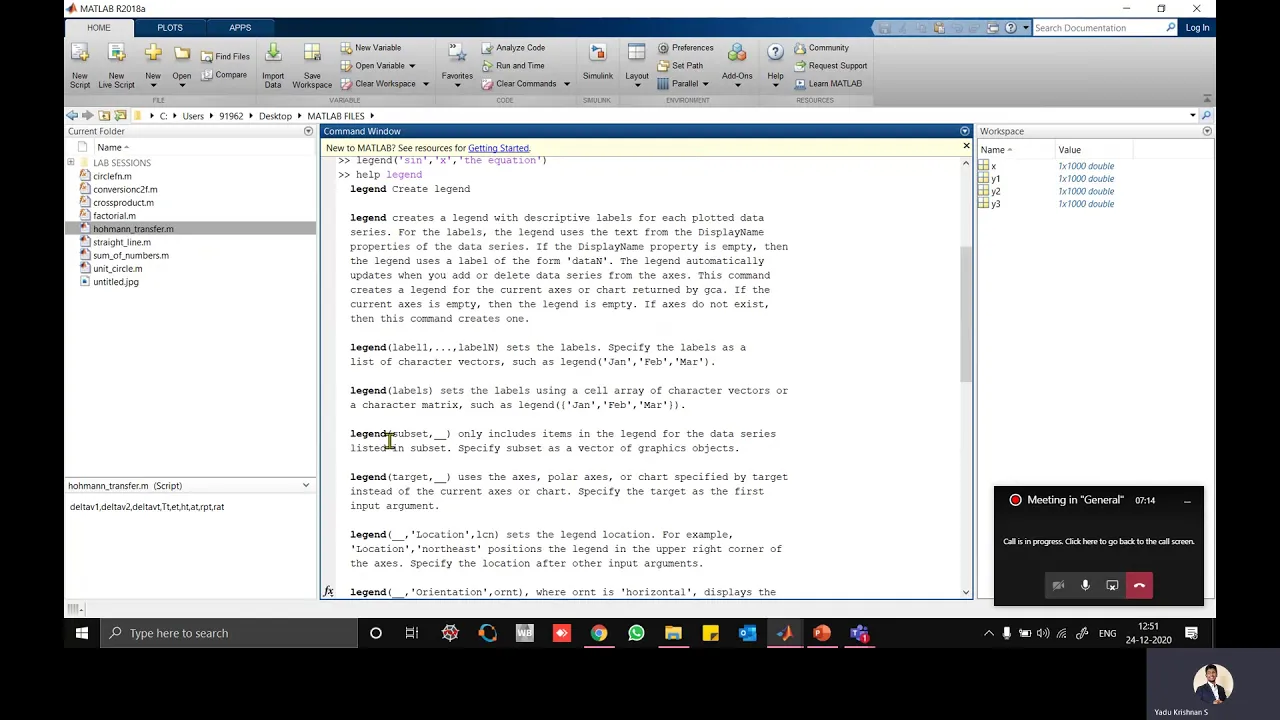This screenshot has height=720, width=1280.
Task: Open the Favorites dropdown
Action: click(x=457, y=85)
